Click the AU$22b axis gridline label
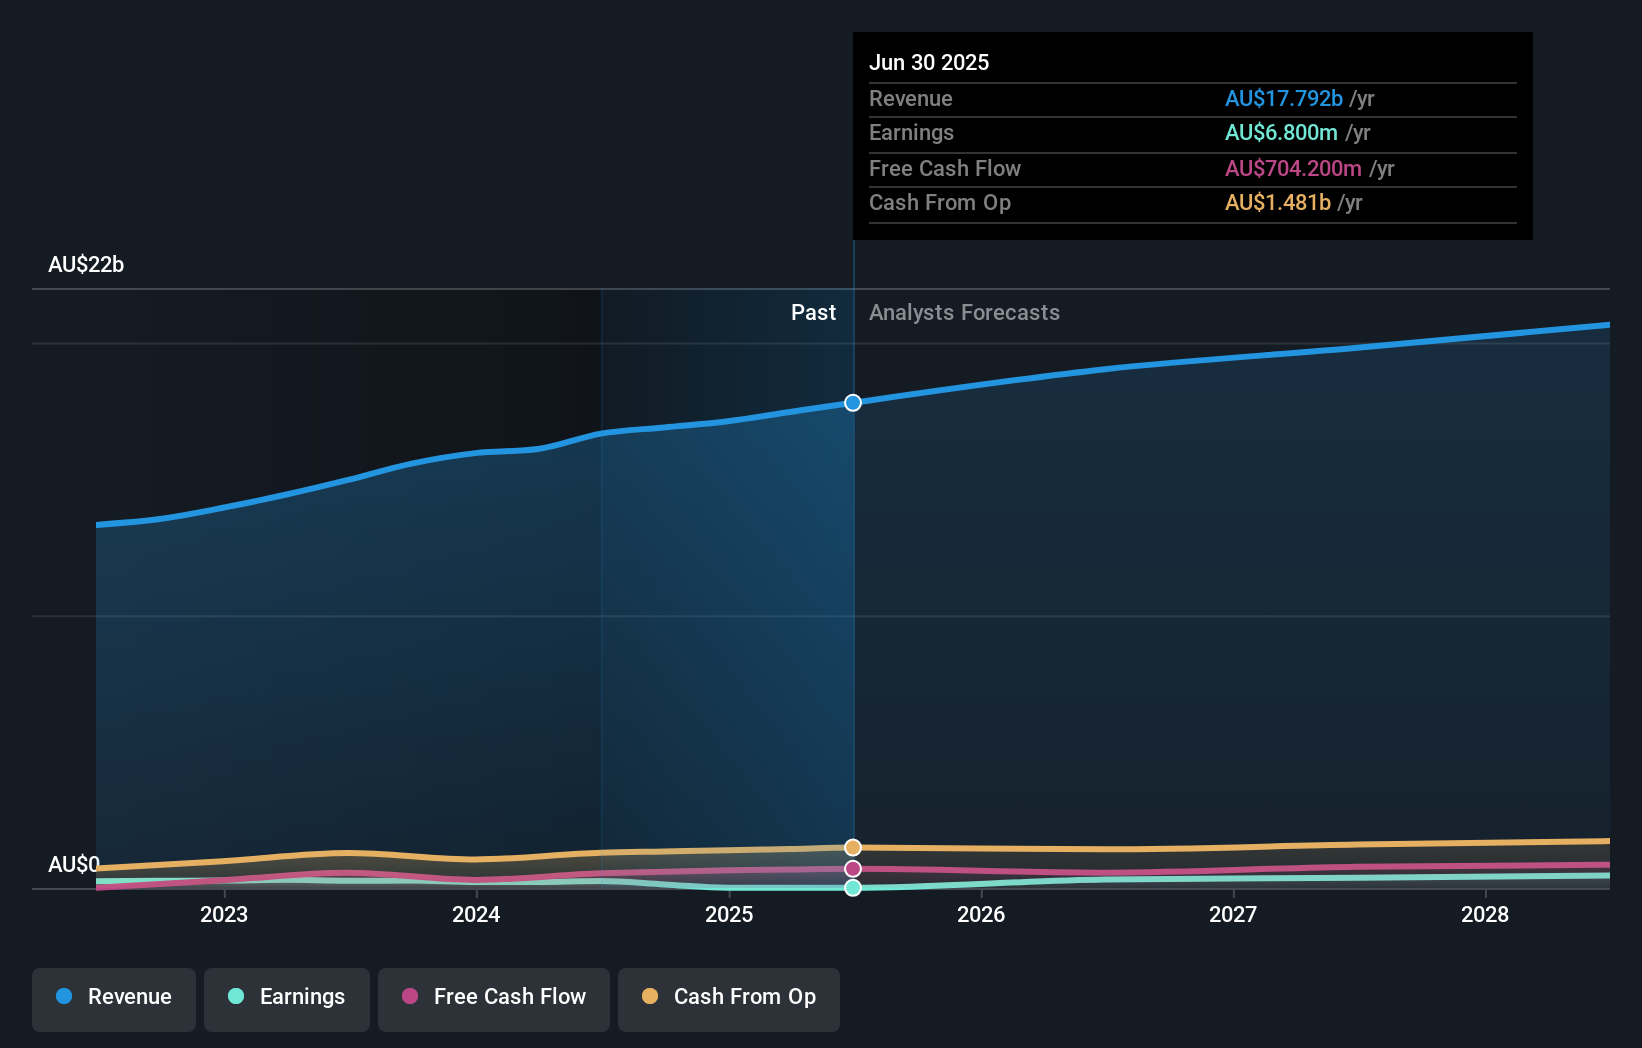1642x1048 pixels. pos(86,265)
